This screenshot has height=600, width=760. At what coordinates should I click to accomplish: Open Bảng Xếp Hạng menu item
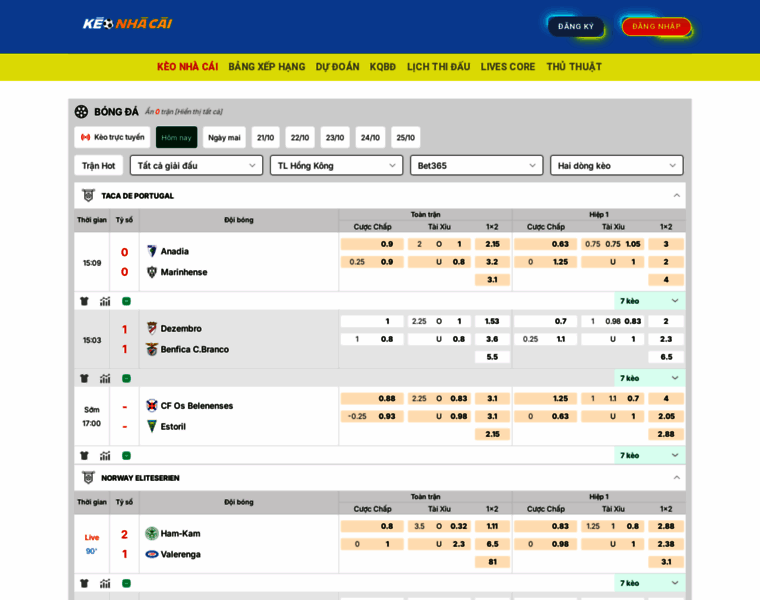coord(266,67)
